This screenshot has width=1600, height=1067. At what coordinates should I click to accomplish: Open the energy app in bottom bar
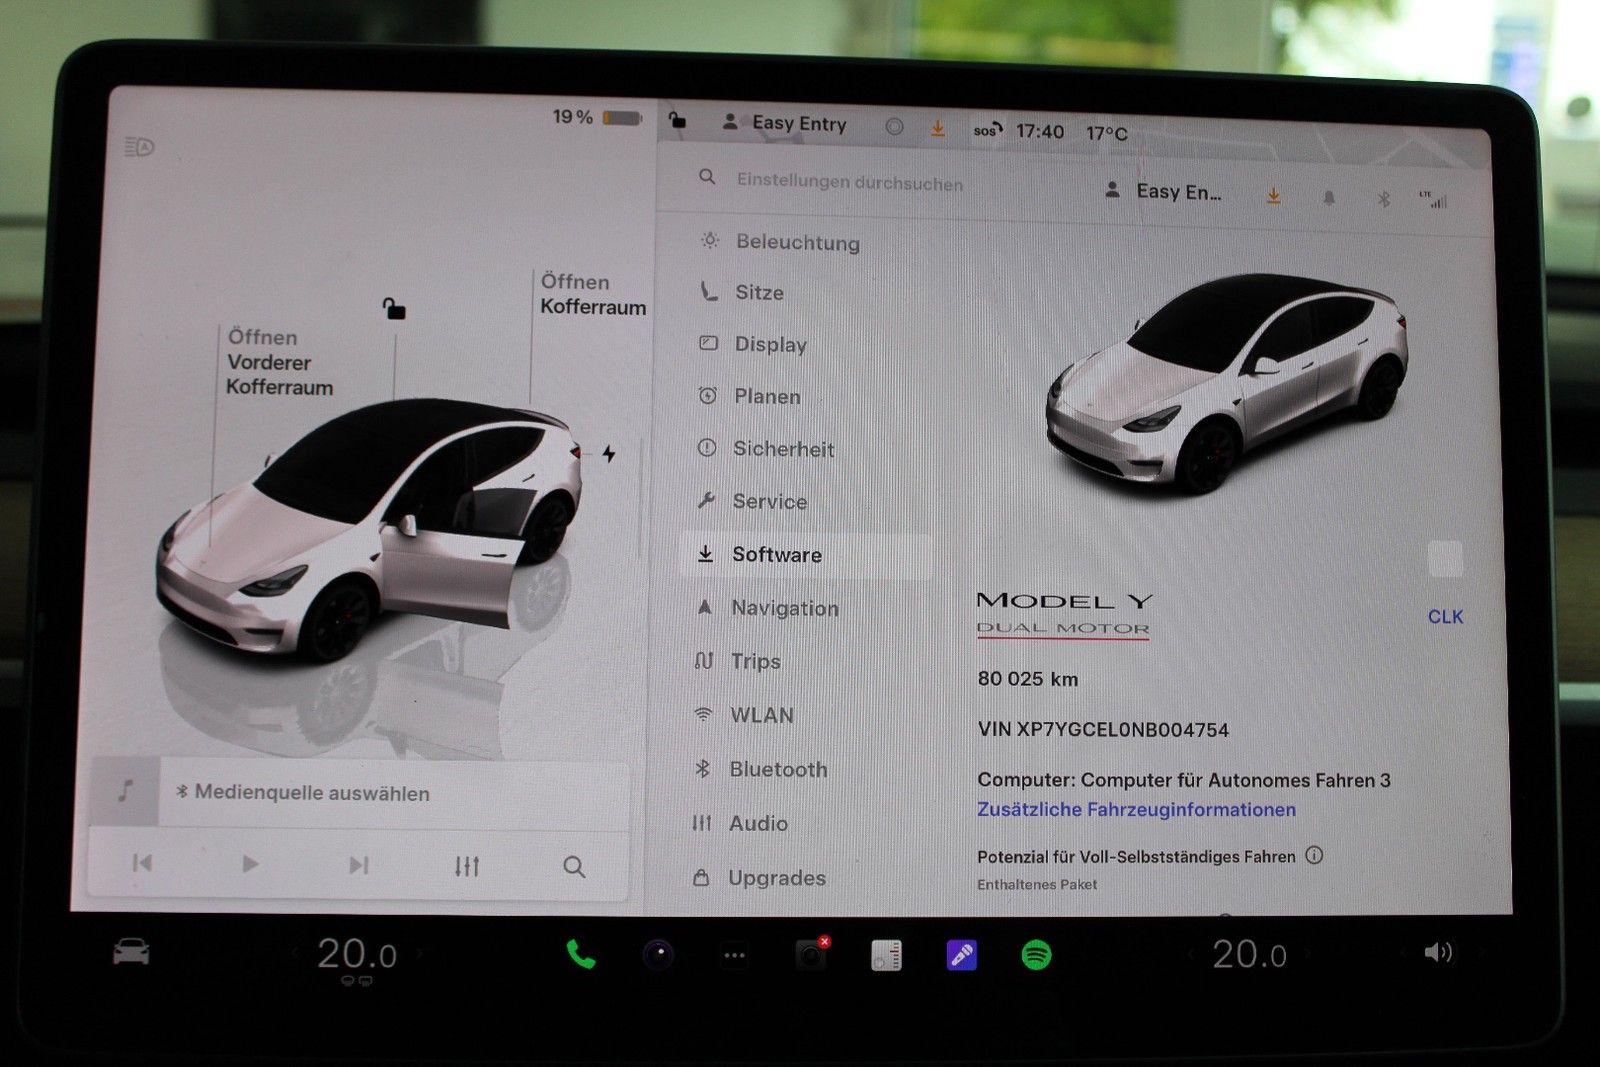click(886, 955)
